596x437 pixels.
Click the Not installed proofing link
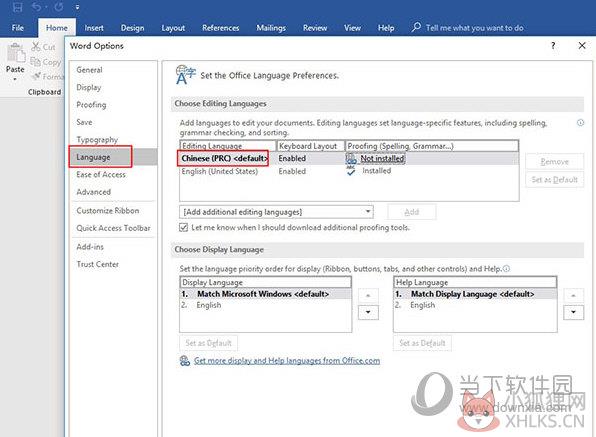coord(382,158)
